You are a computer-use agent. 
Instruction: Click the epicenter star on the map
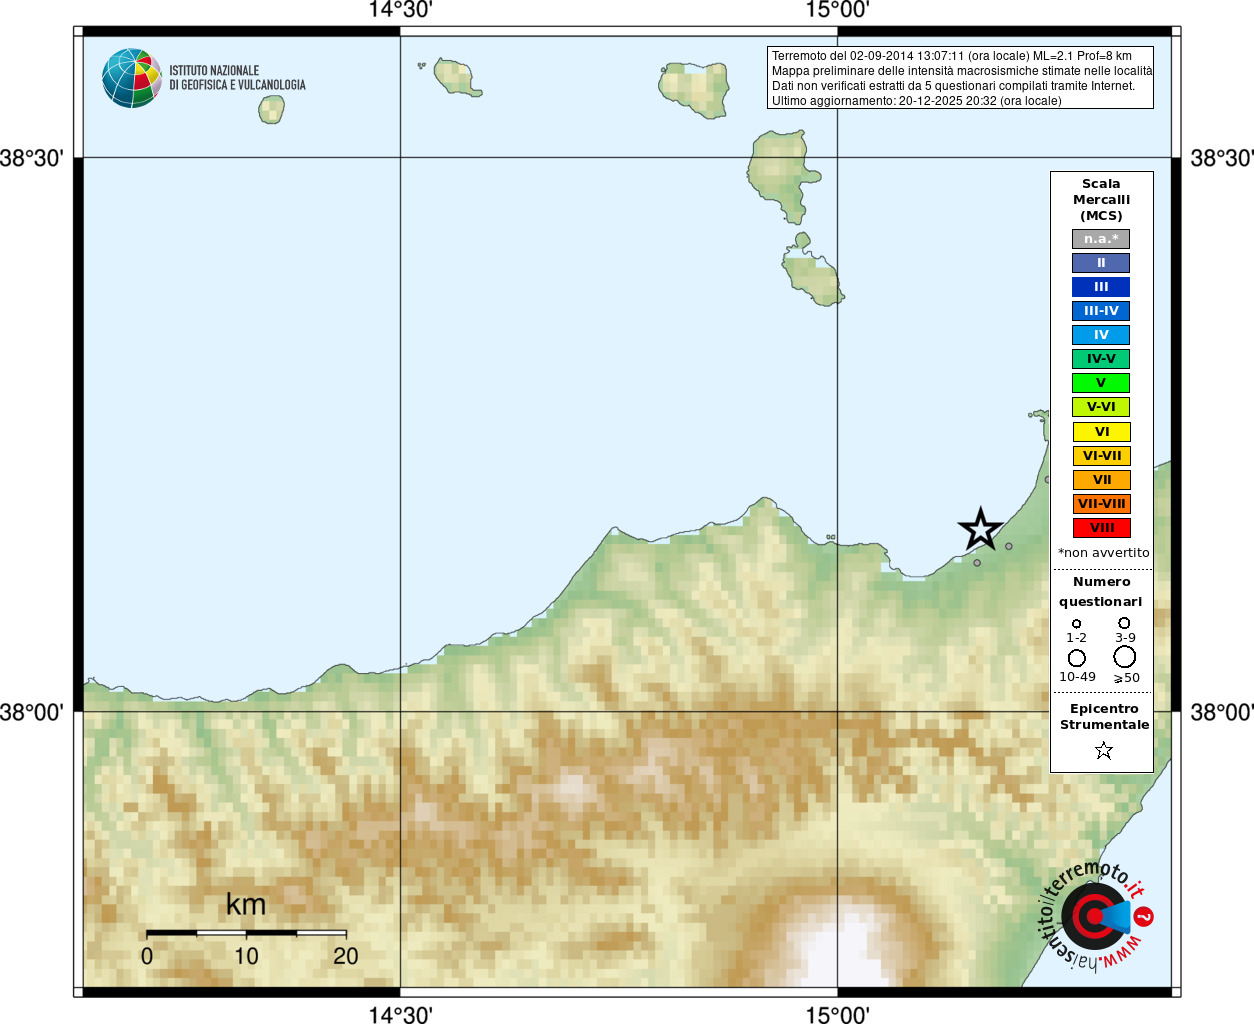click(x=980, y=528)
